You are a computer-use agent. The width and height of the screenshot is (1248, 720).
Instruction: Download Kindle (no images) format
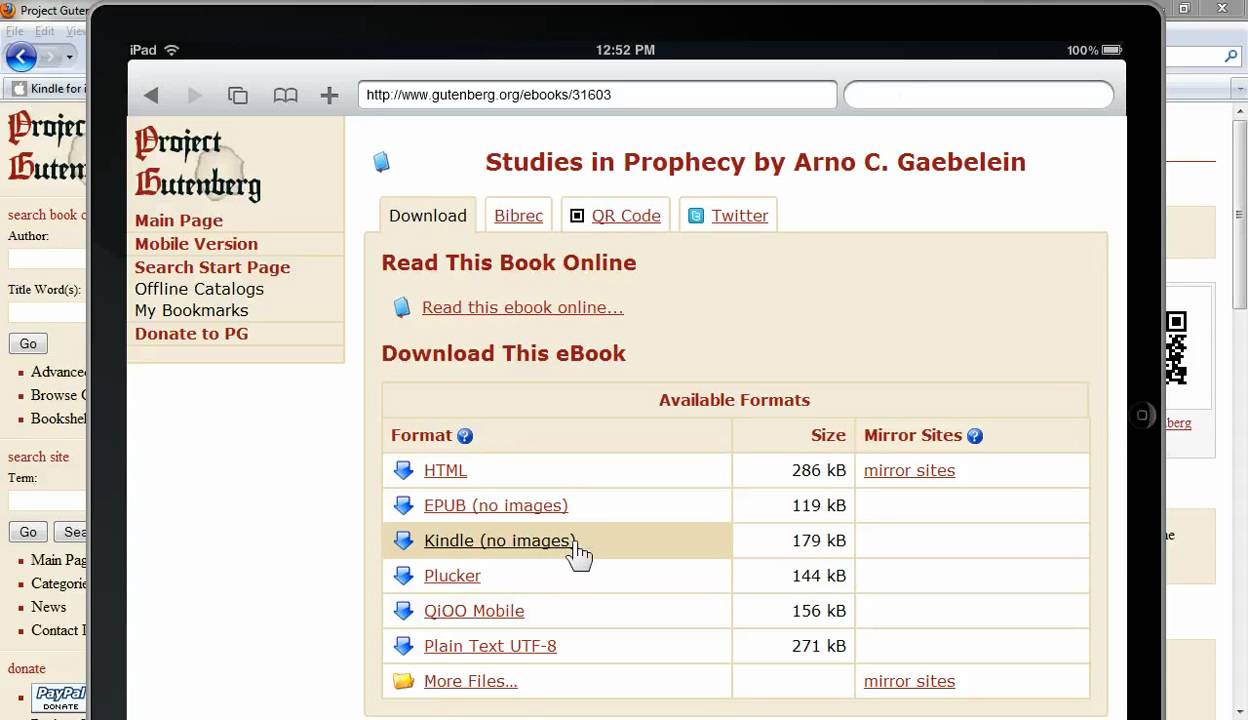[499, 540]
